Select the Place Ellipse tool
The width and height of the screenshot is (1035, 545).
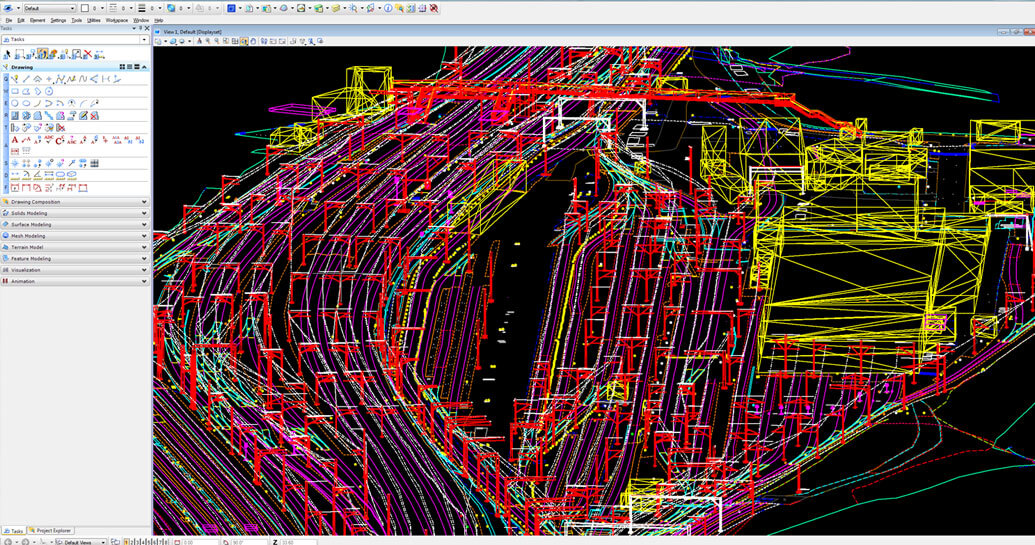26,103
